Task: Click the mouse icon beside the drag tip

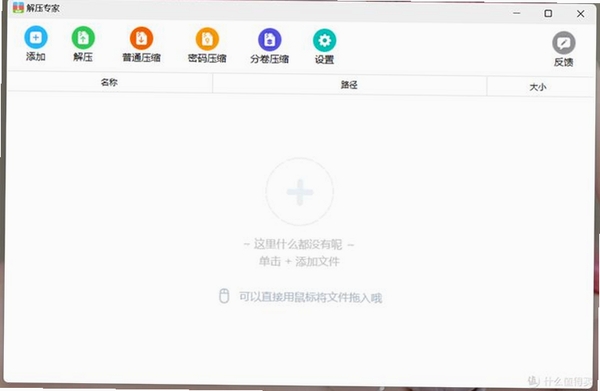Action: click(224, 296)
